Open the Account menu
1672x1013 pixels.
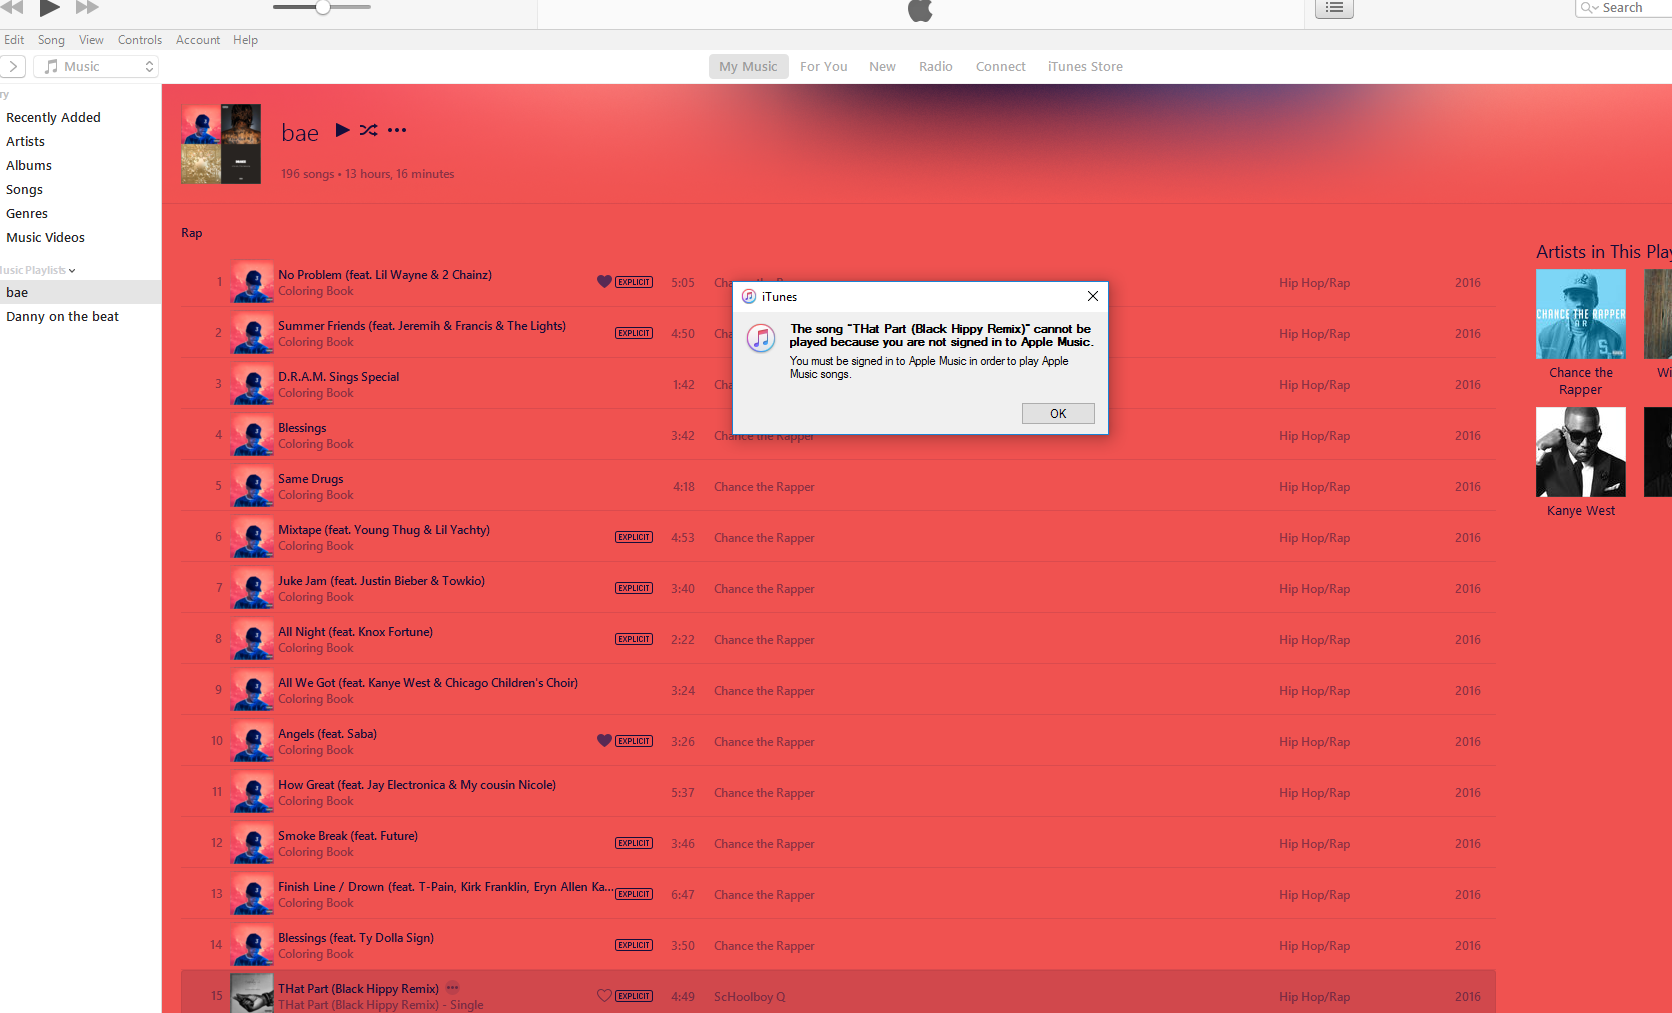pos(198,40)
